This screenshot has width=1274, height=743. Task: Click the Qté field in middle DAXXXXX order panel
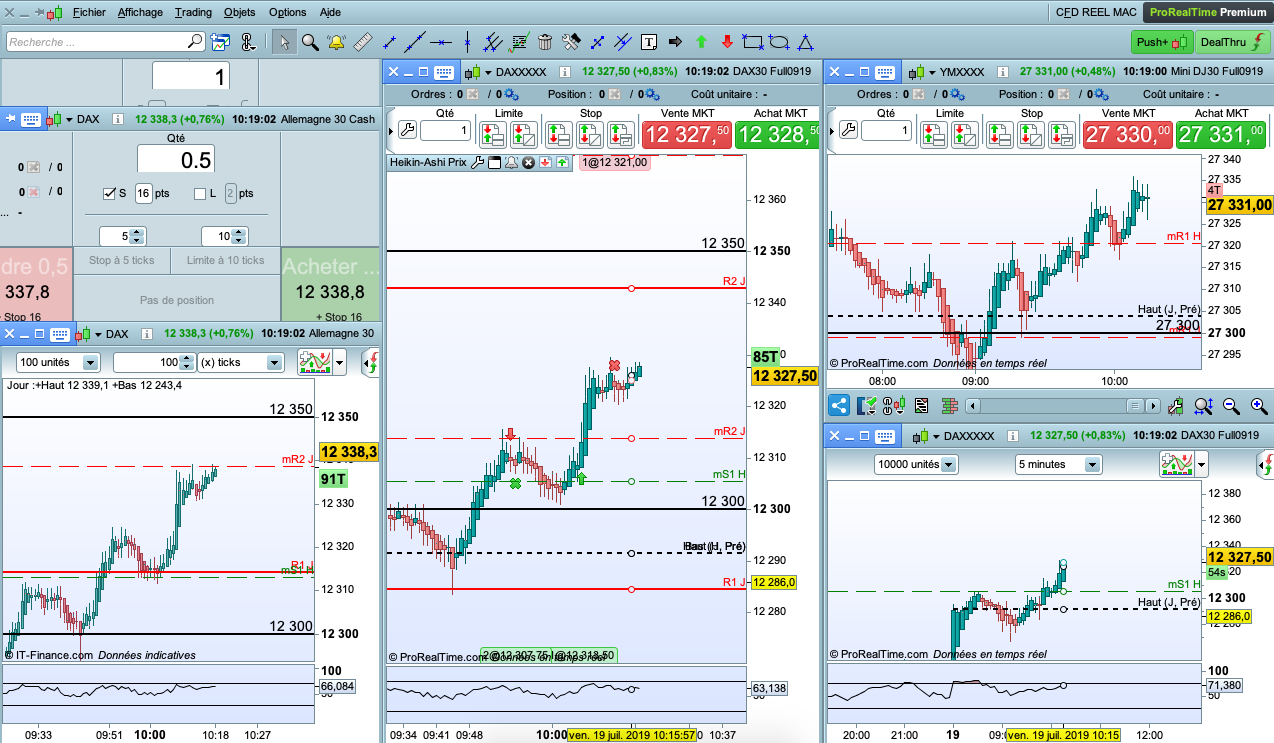coord(445,131)
